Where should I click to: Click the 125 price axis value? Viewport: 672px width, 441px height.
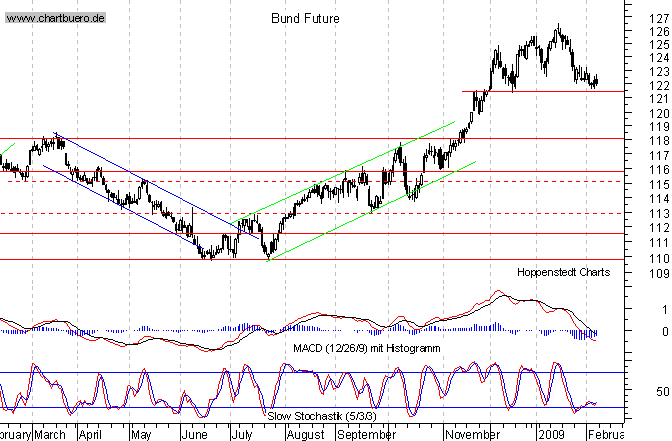click(x=659, y=44)
